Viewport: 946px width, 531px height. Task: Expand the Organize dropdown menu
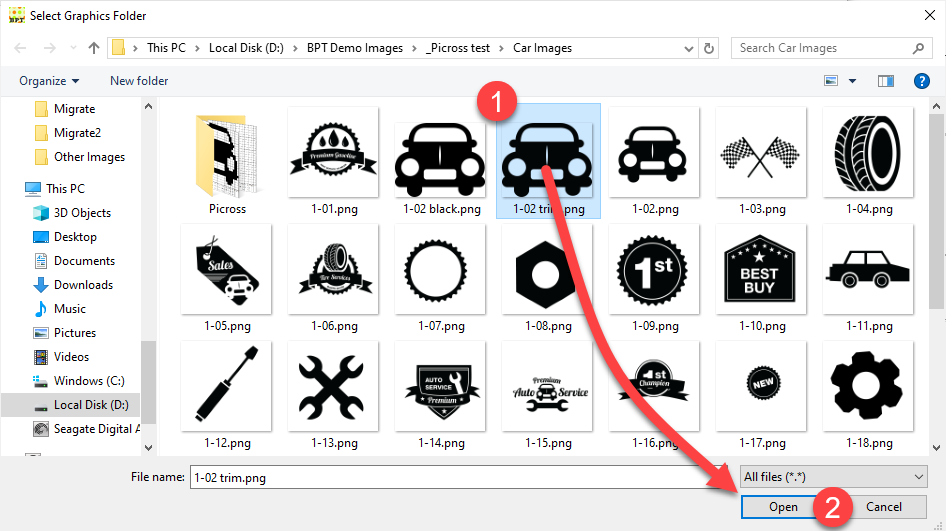coord(49,81)
